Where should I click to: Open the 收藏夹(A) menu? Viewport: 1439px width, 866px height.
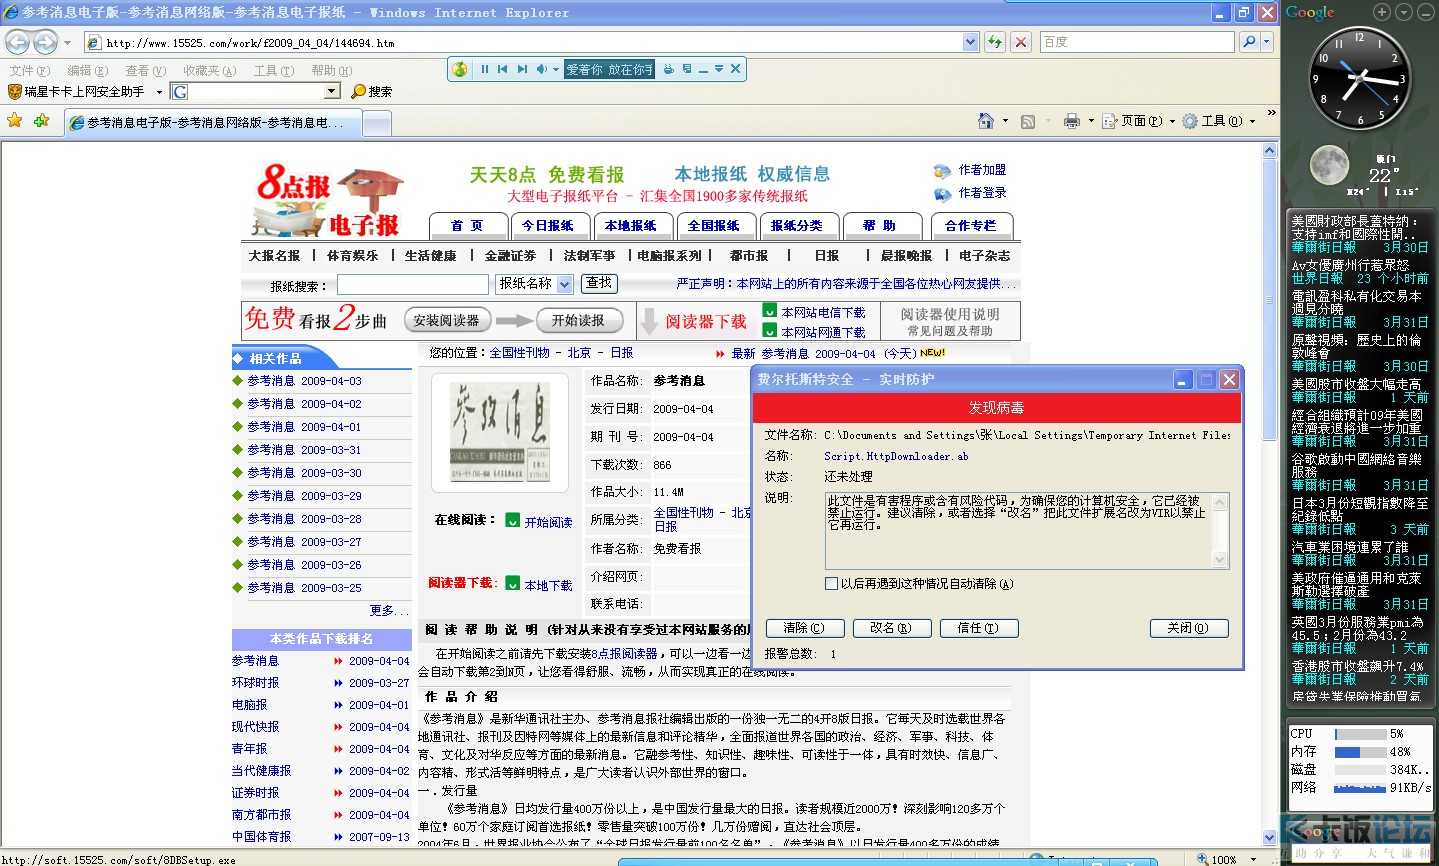(209, 71)
